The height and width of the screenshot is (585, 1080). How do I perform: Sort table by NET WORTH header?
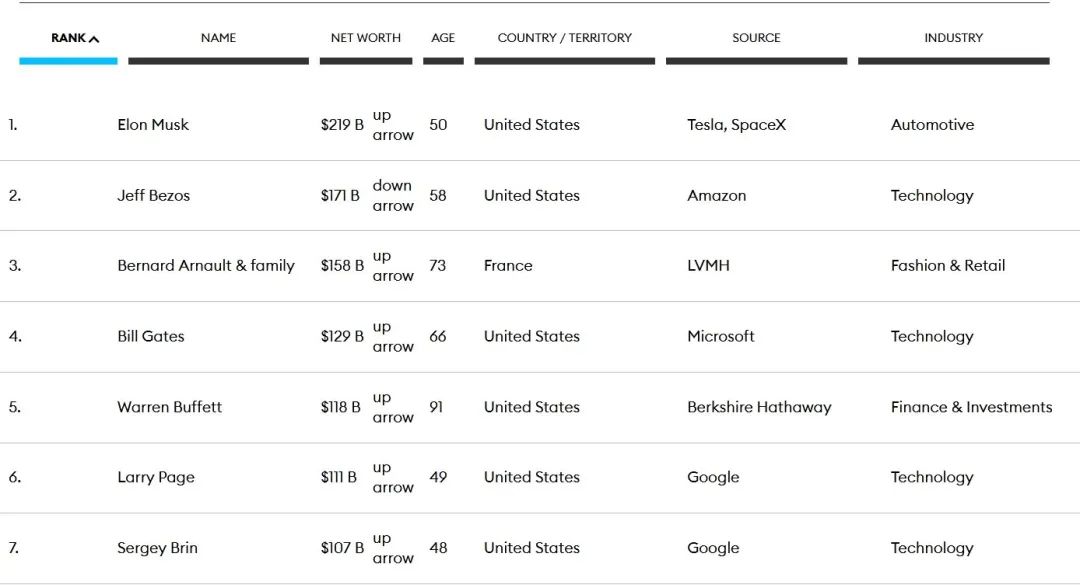[x=366, y=38]
